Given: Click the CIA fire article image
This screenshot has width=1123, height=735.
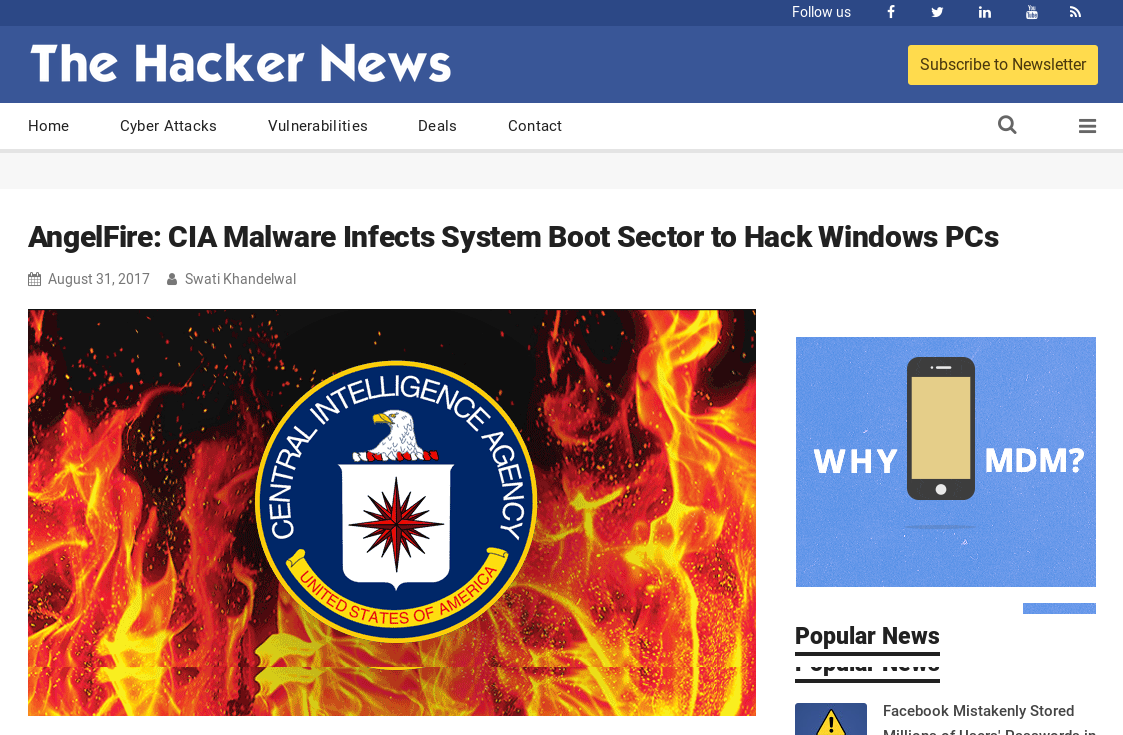Looking at the screenshot, I should click(392, 512).
